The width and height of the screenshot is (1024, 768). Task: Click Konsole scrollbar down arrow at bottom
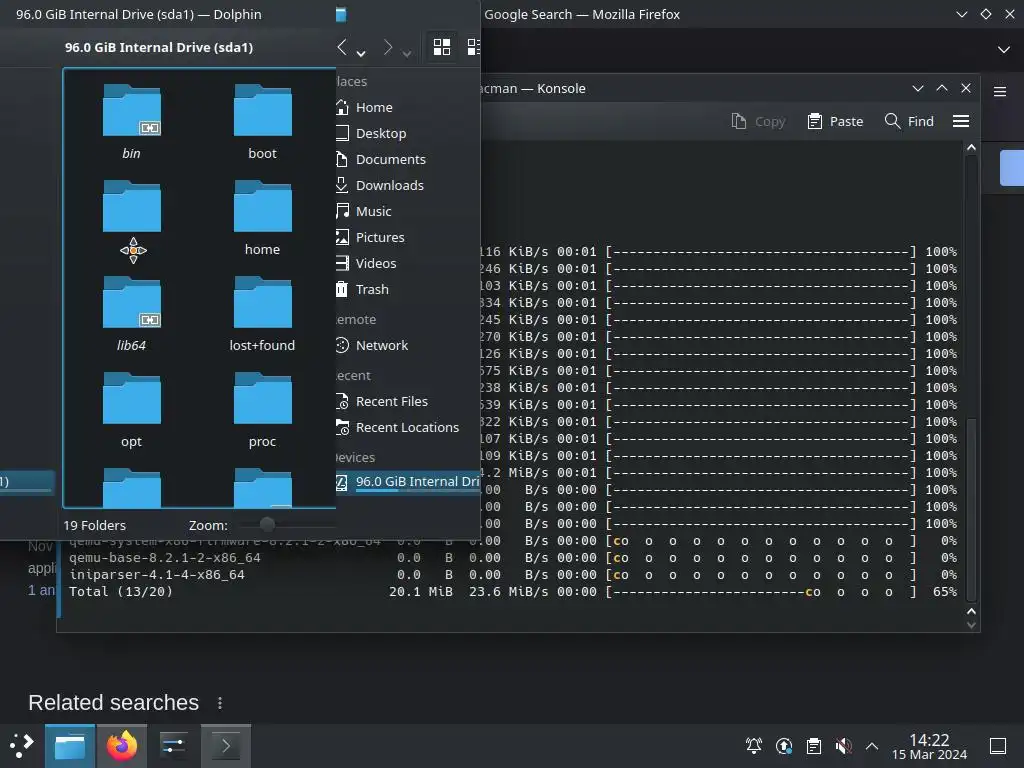[x=971, y=625]
